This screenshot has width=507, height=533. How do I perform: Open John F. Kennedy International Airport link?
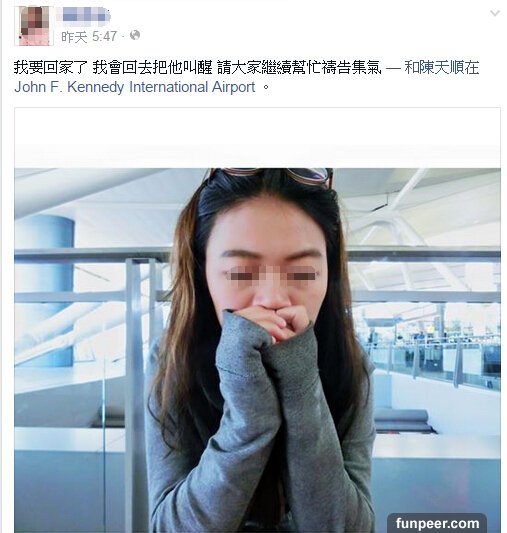tap(135, 87)
